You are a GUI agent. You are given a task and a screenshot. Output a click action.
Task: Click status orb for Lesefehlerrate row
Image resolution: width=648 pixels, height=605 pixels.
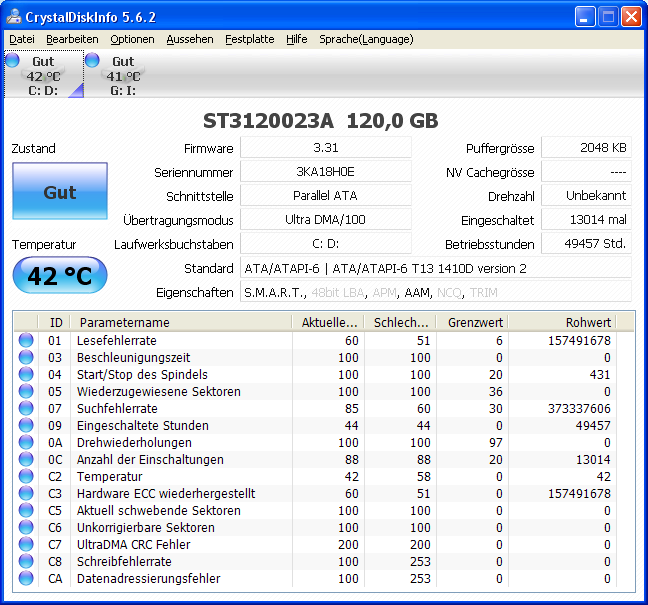tap(26, 340)
